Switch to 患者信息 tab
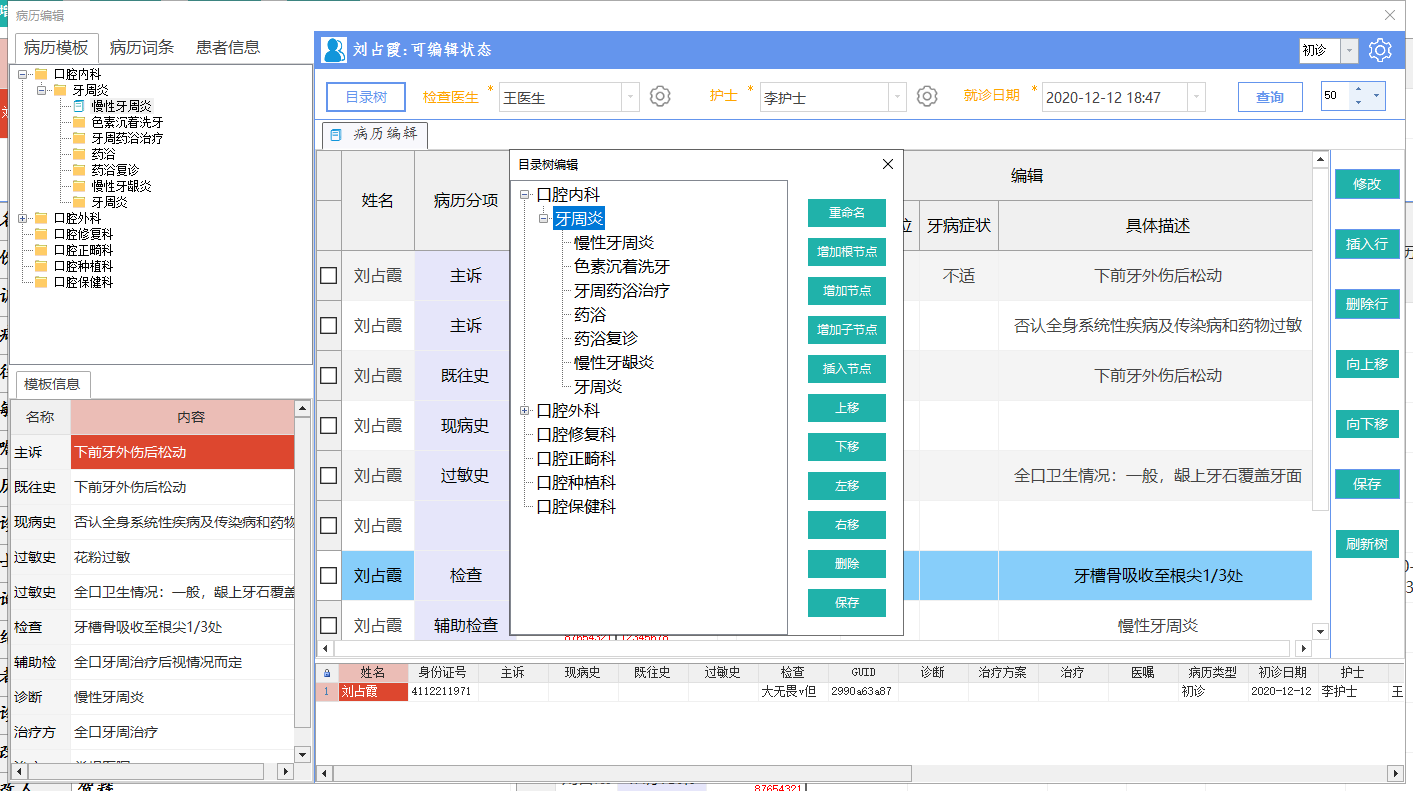The image size is (1413, 791). (x=228, y=47)
